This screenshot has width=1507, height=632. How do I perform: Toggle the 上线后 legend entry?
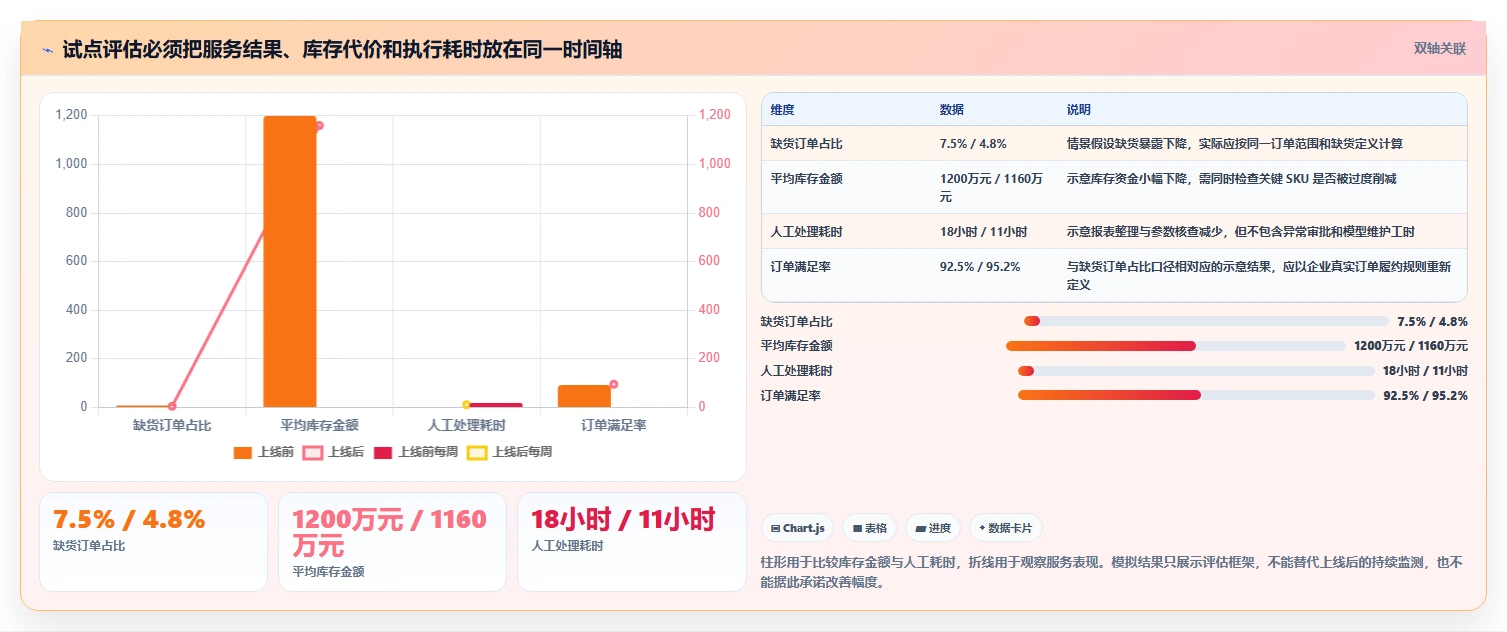pos(334,452)
